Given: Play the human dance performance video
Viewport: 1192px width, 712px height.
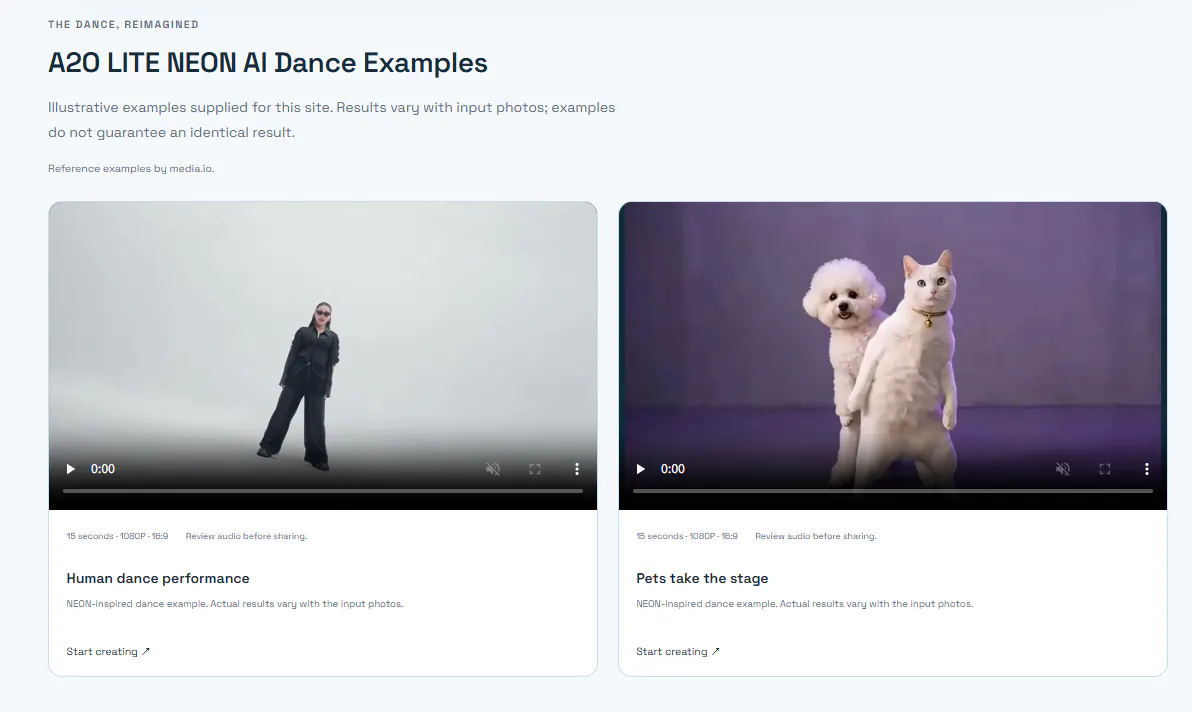Looking at the screenshot, I should (71, 469).
